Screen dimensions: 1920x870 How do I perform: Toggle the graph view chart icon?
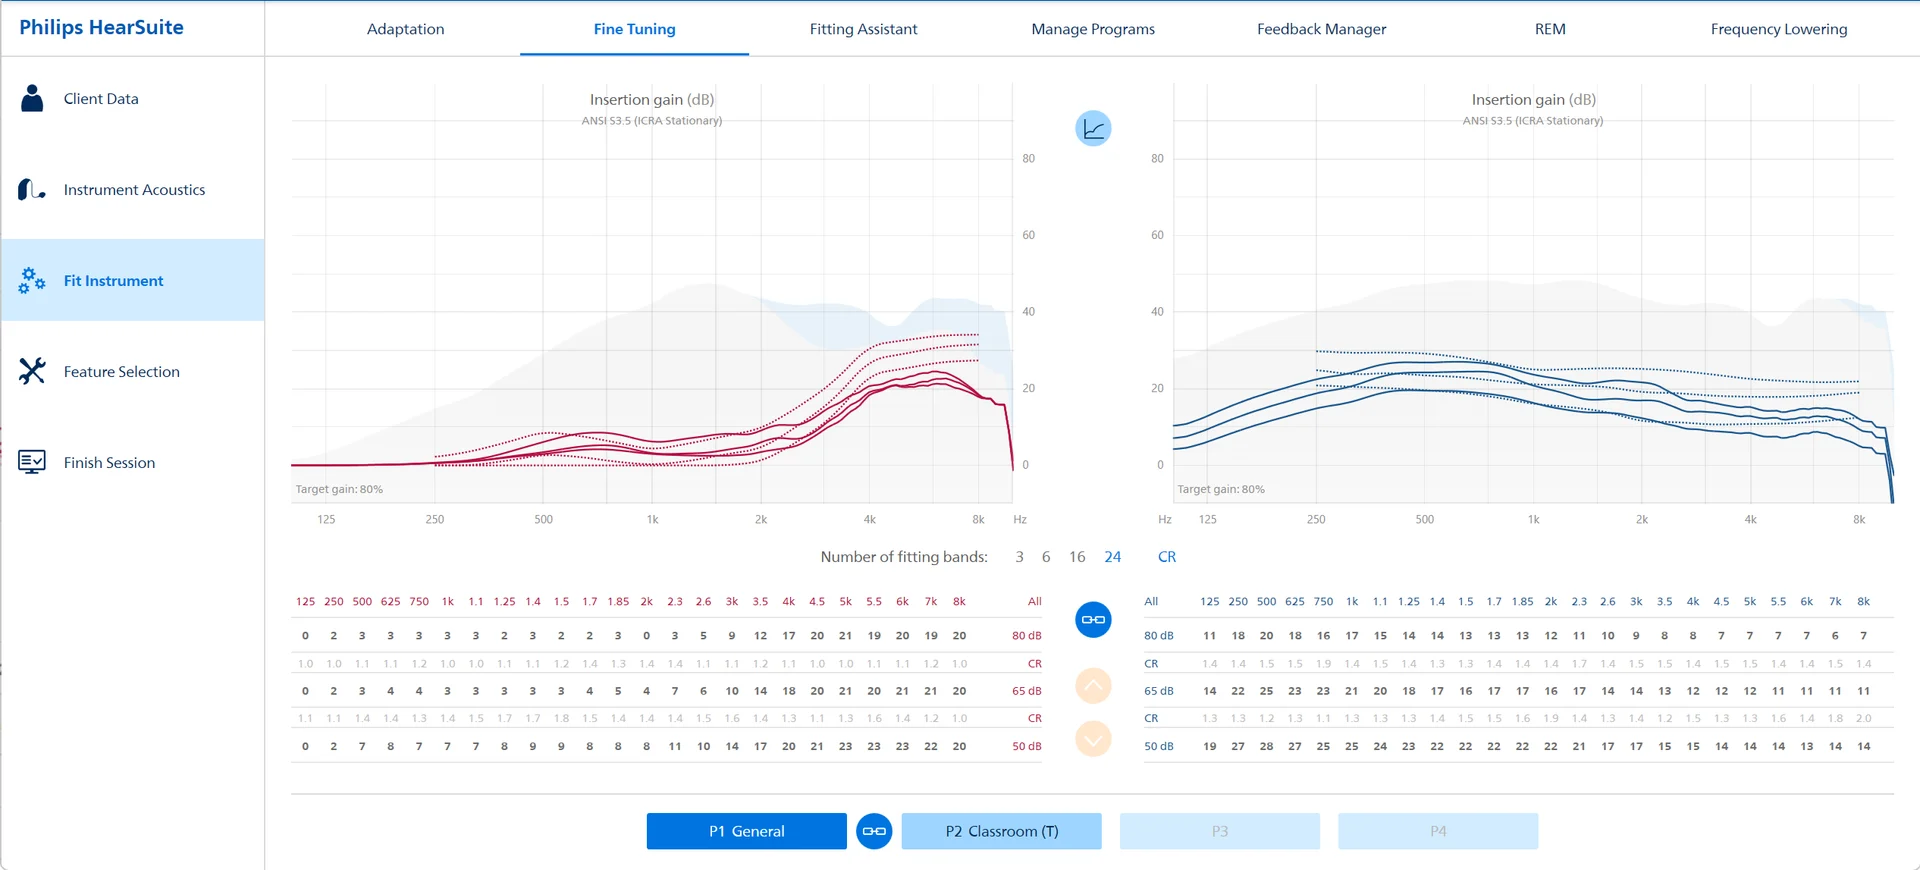pyautogui.click(x=1093, y=128)
